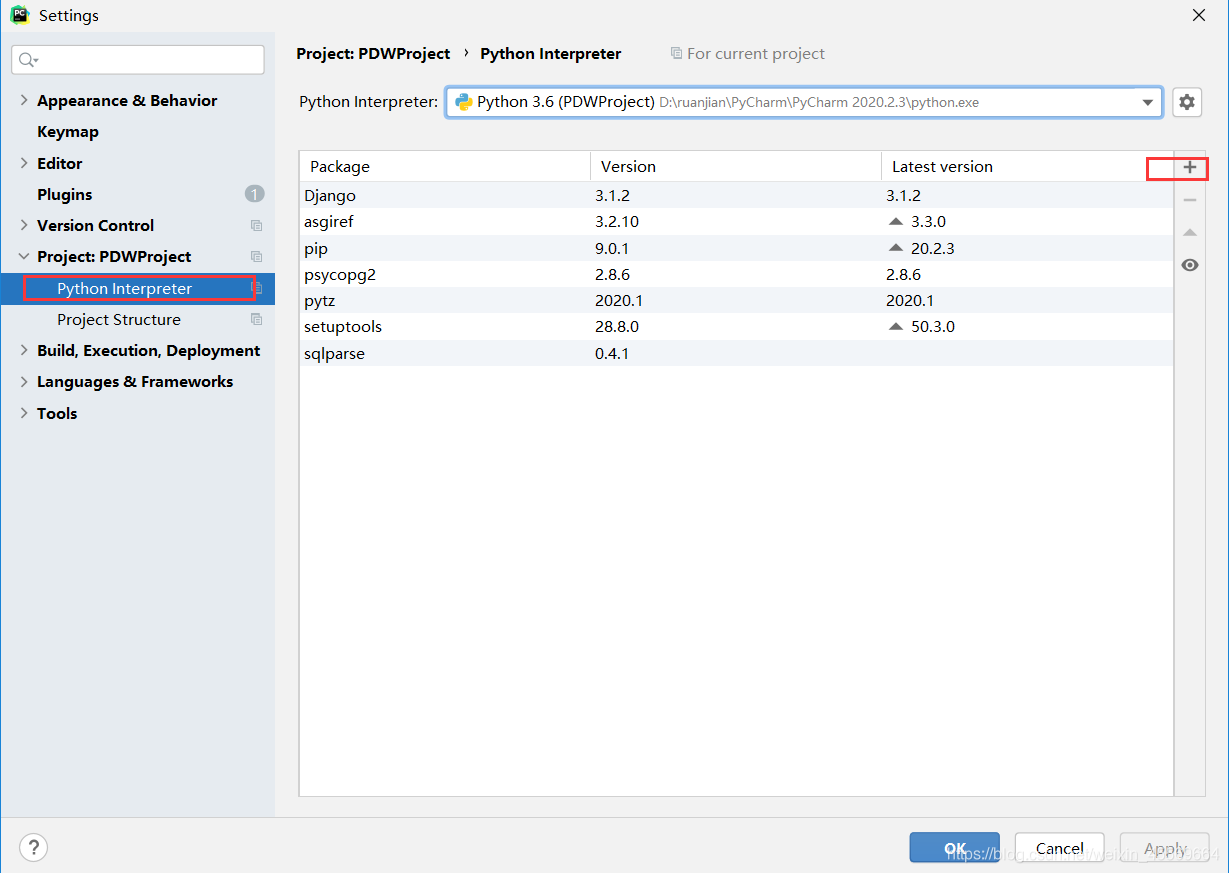Expand the Build, Execution, Deployment section
The image size is (1229, 873).
click(23, 350)
